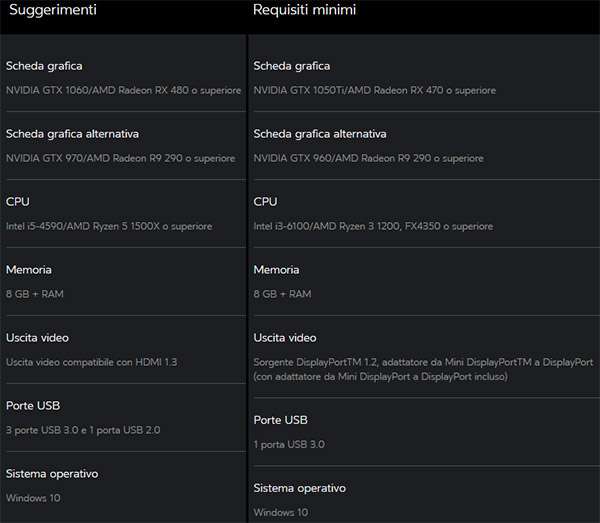Image resolution: width=600 pixels, height=523 pixels.
Task: Click the Requisiti minimi column heading
Action: pos(304,11)
